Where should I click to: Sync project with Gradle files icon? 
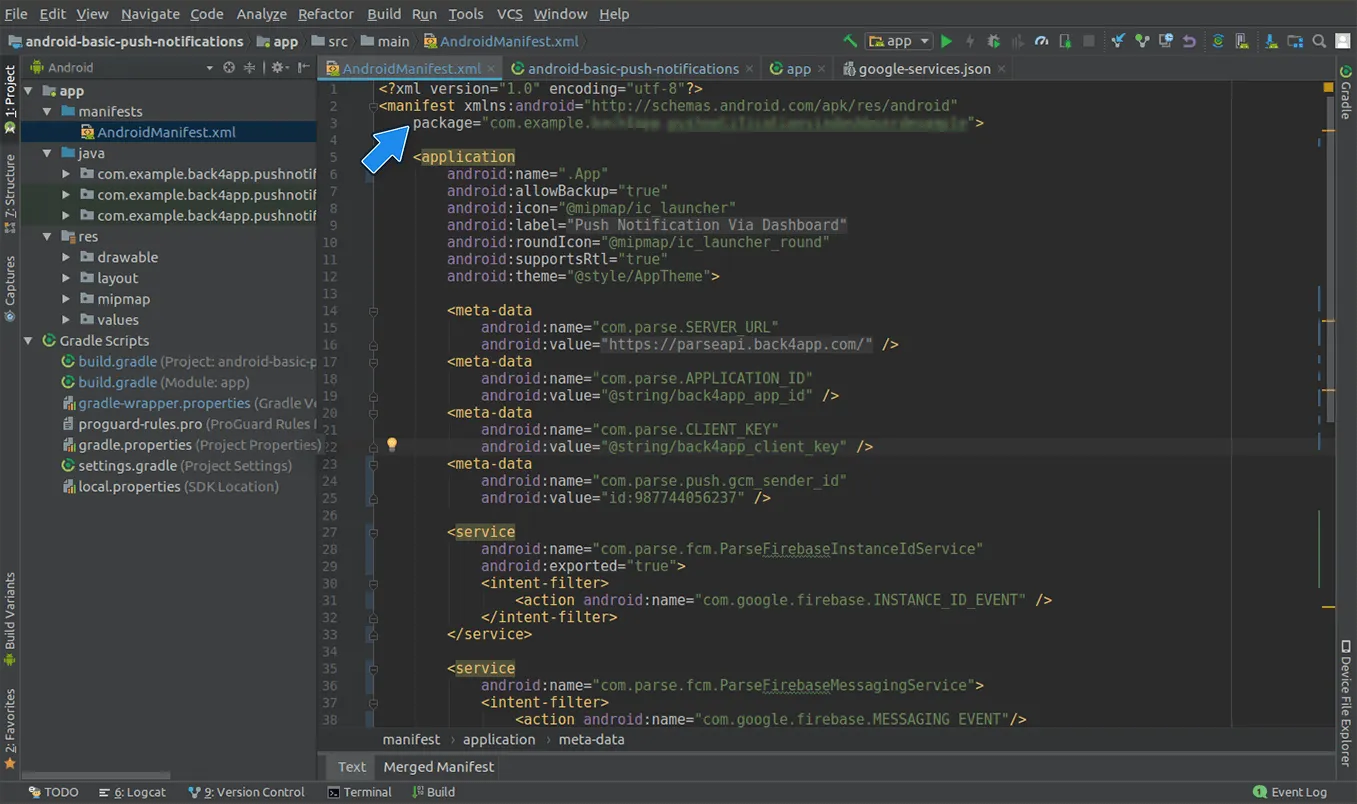coord(1218,41)
